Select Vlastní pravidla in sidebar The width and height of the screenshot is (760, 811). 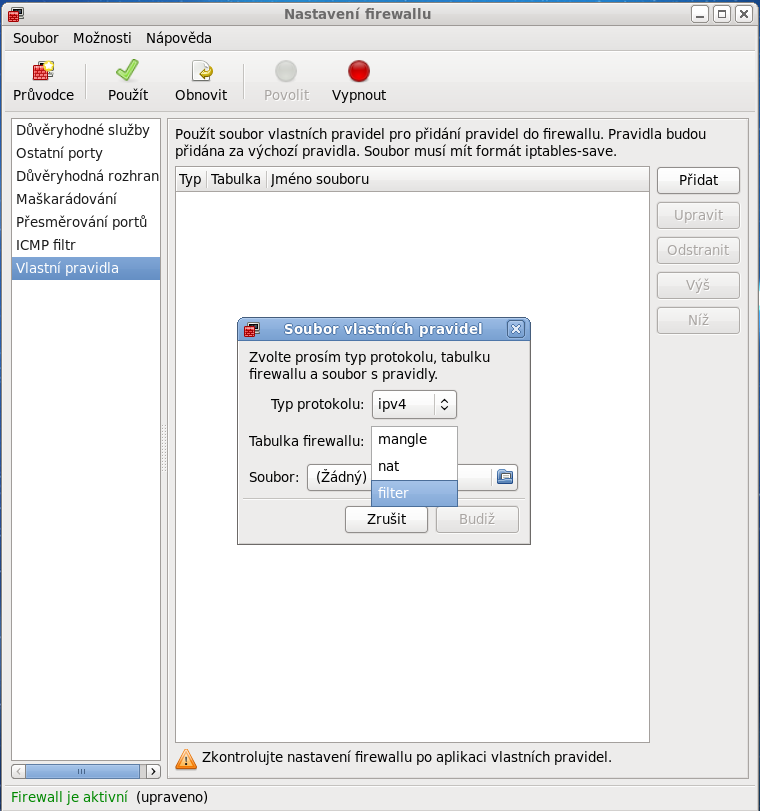[86, 268]
